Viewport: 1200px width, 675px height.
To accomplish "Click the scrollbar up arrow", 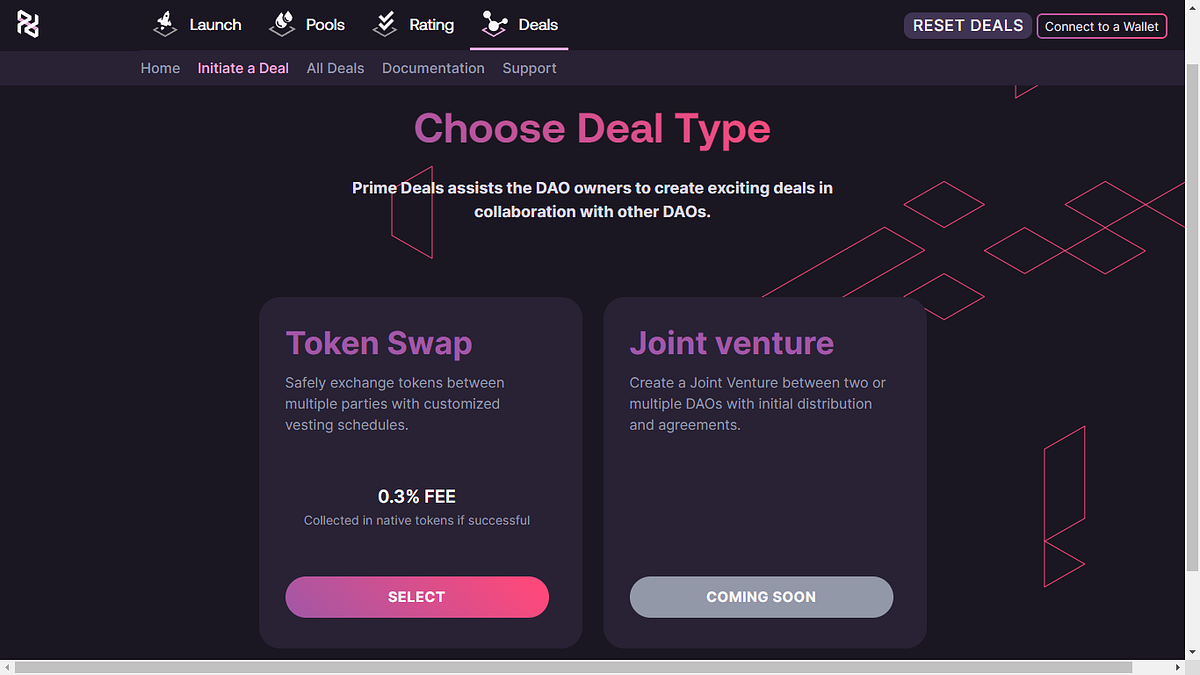I will pyautogui.click(x=1192, y=7).
